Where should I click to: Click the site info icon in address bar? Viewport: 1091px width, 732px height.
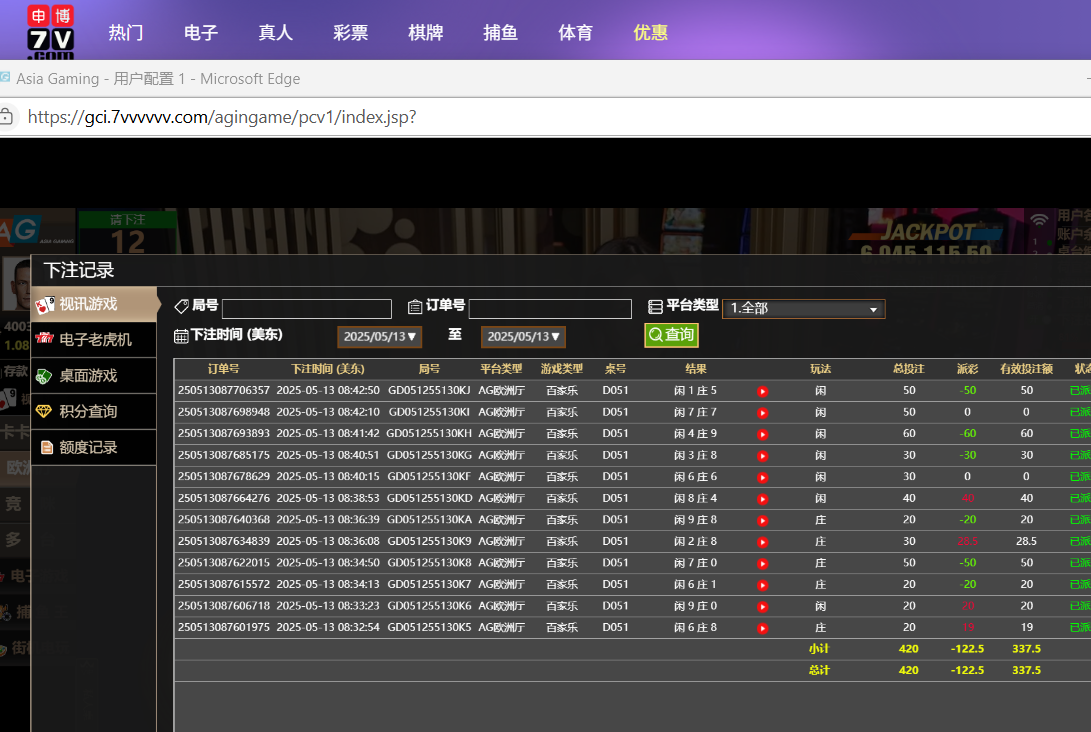7,117
